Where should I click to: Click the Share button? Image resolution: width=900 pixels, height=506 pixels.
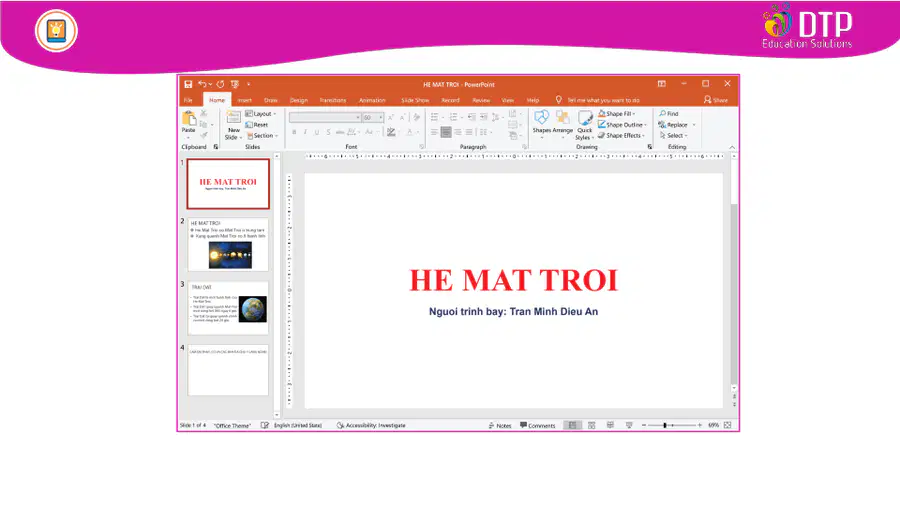716,100
